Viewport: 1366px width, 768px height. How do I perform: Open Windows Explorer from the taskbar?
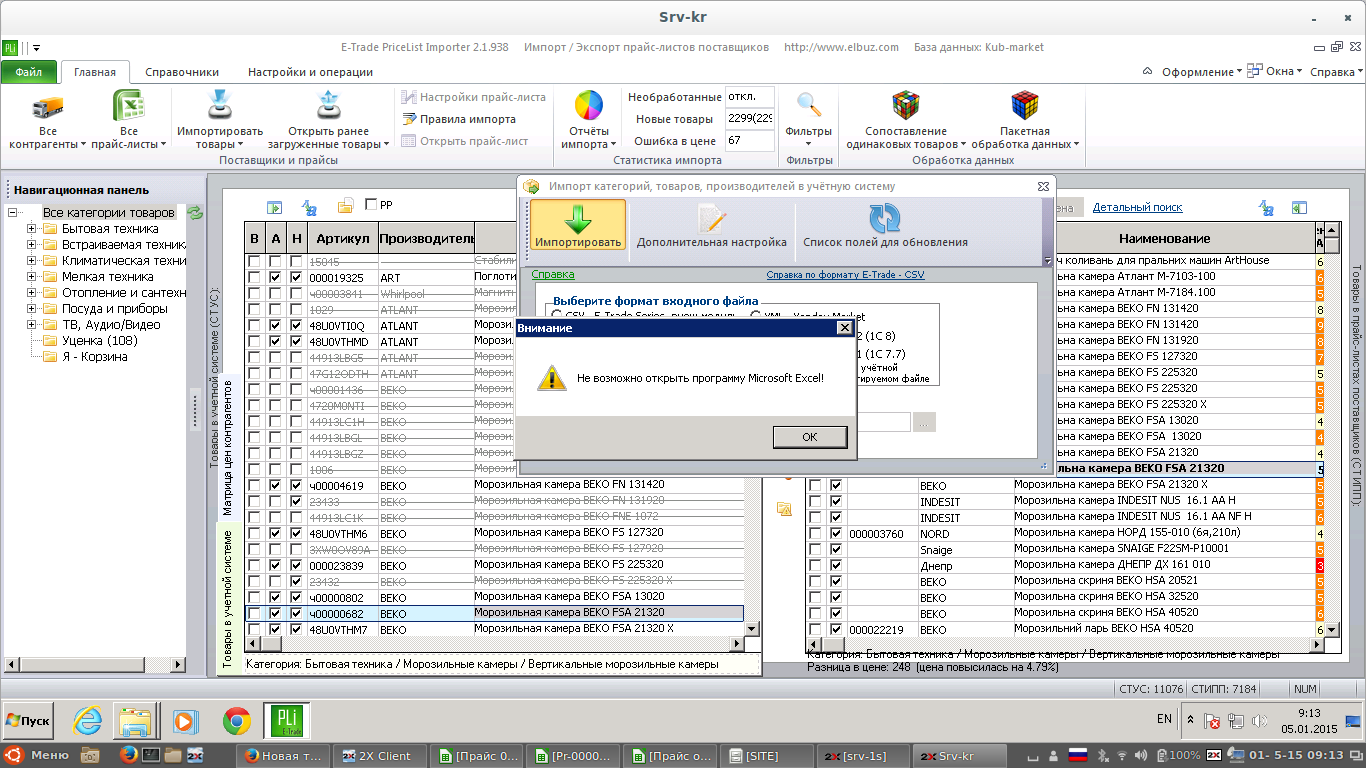point(135,719)
